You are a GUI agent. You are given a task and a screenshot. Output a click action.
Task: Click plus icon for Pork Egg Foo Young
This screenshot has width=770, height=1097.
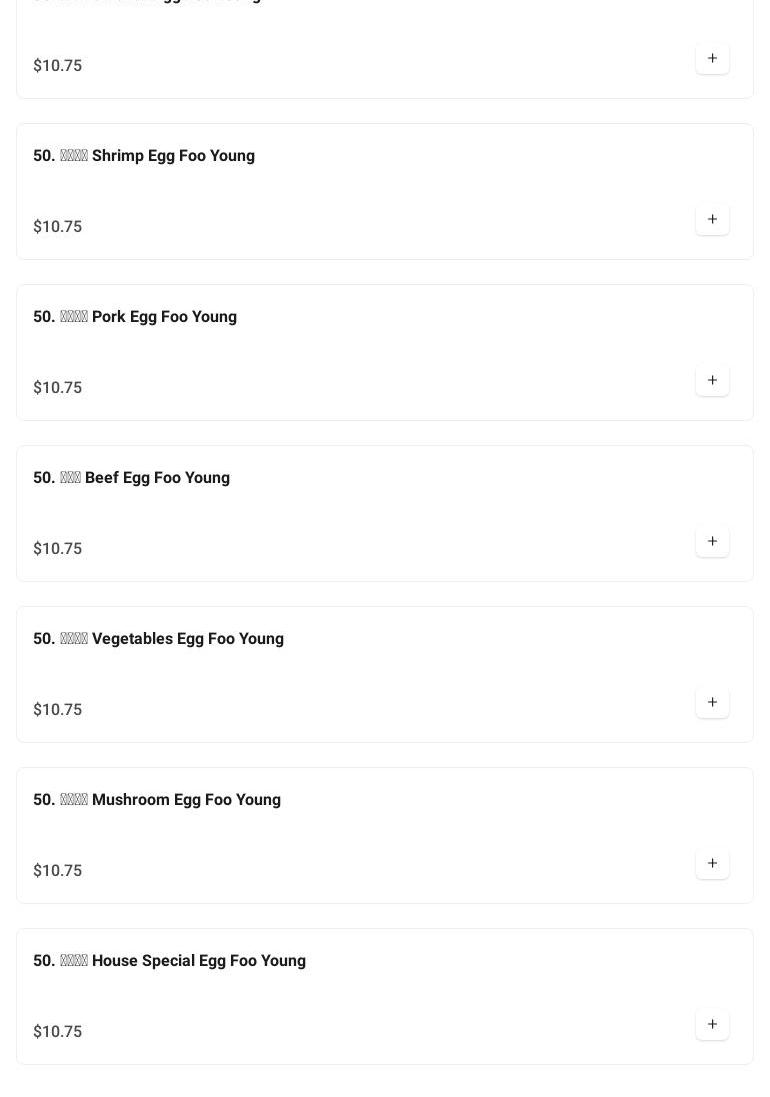click(x=712, y=381)
